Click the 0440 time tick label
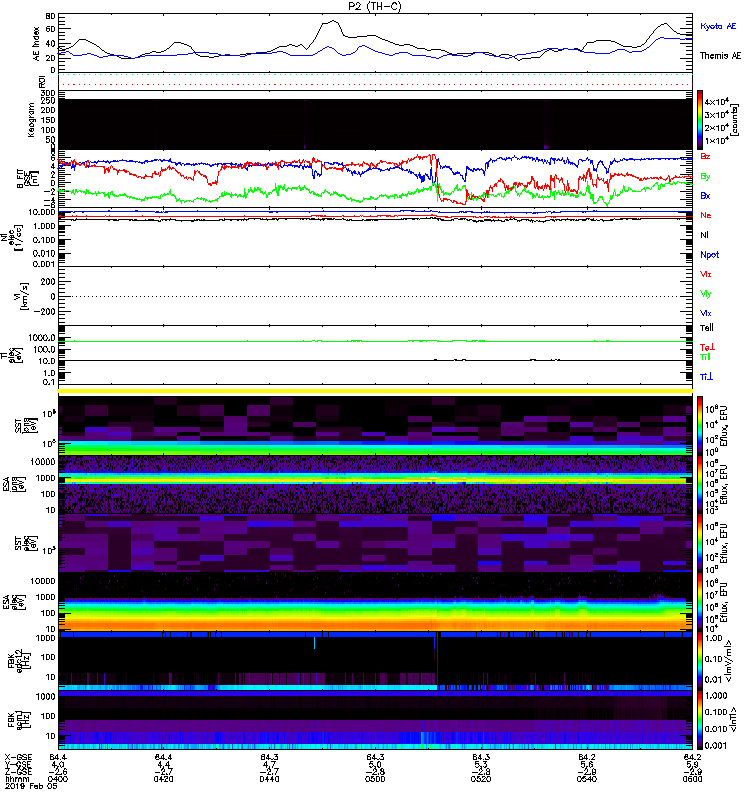Image resolution: width=750 pixels, height=800 pixels. point(269,780)
